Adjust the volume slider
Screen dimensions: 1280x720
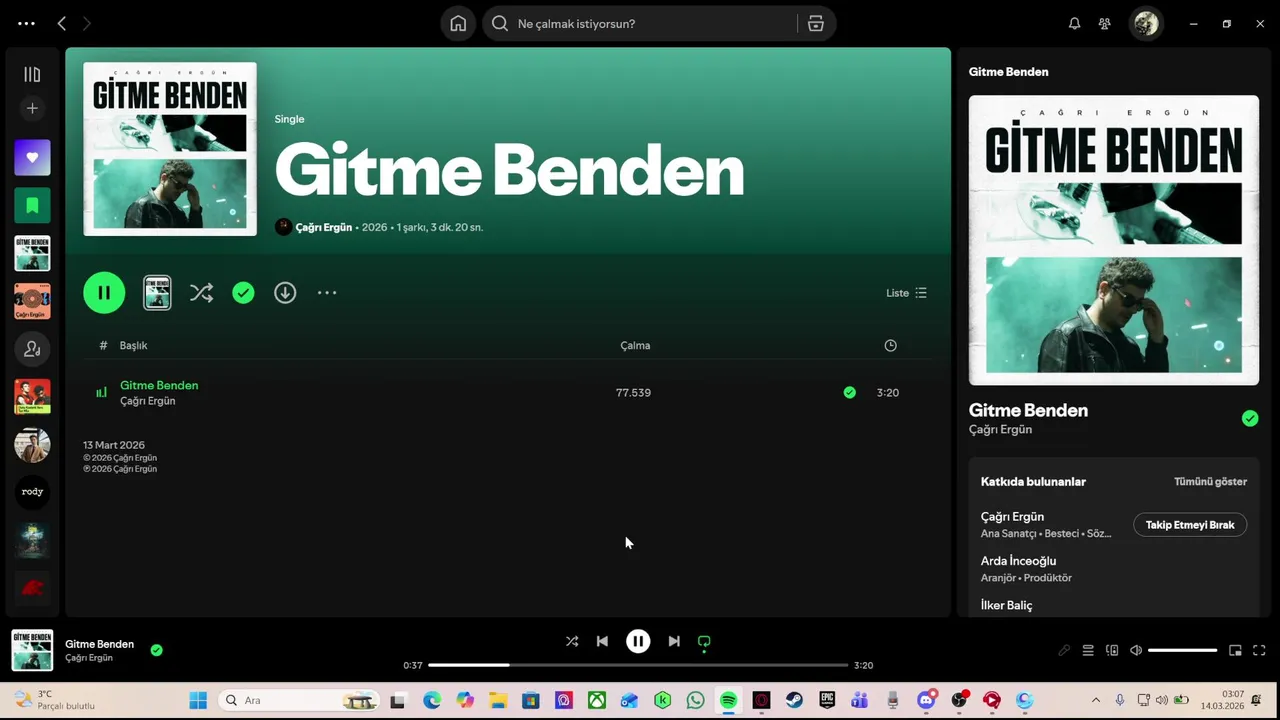click(1182, 650)
